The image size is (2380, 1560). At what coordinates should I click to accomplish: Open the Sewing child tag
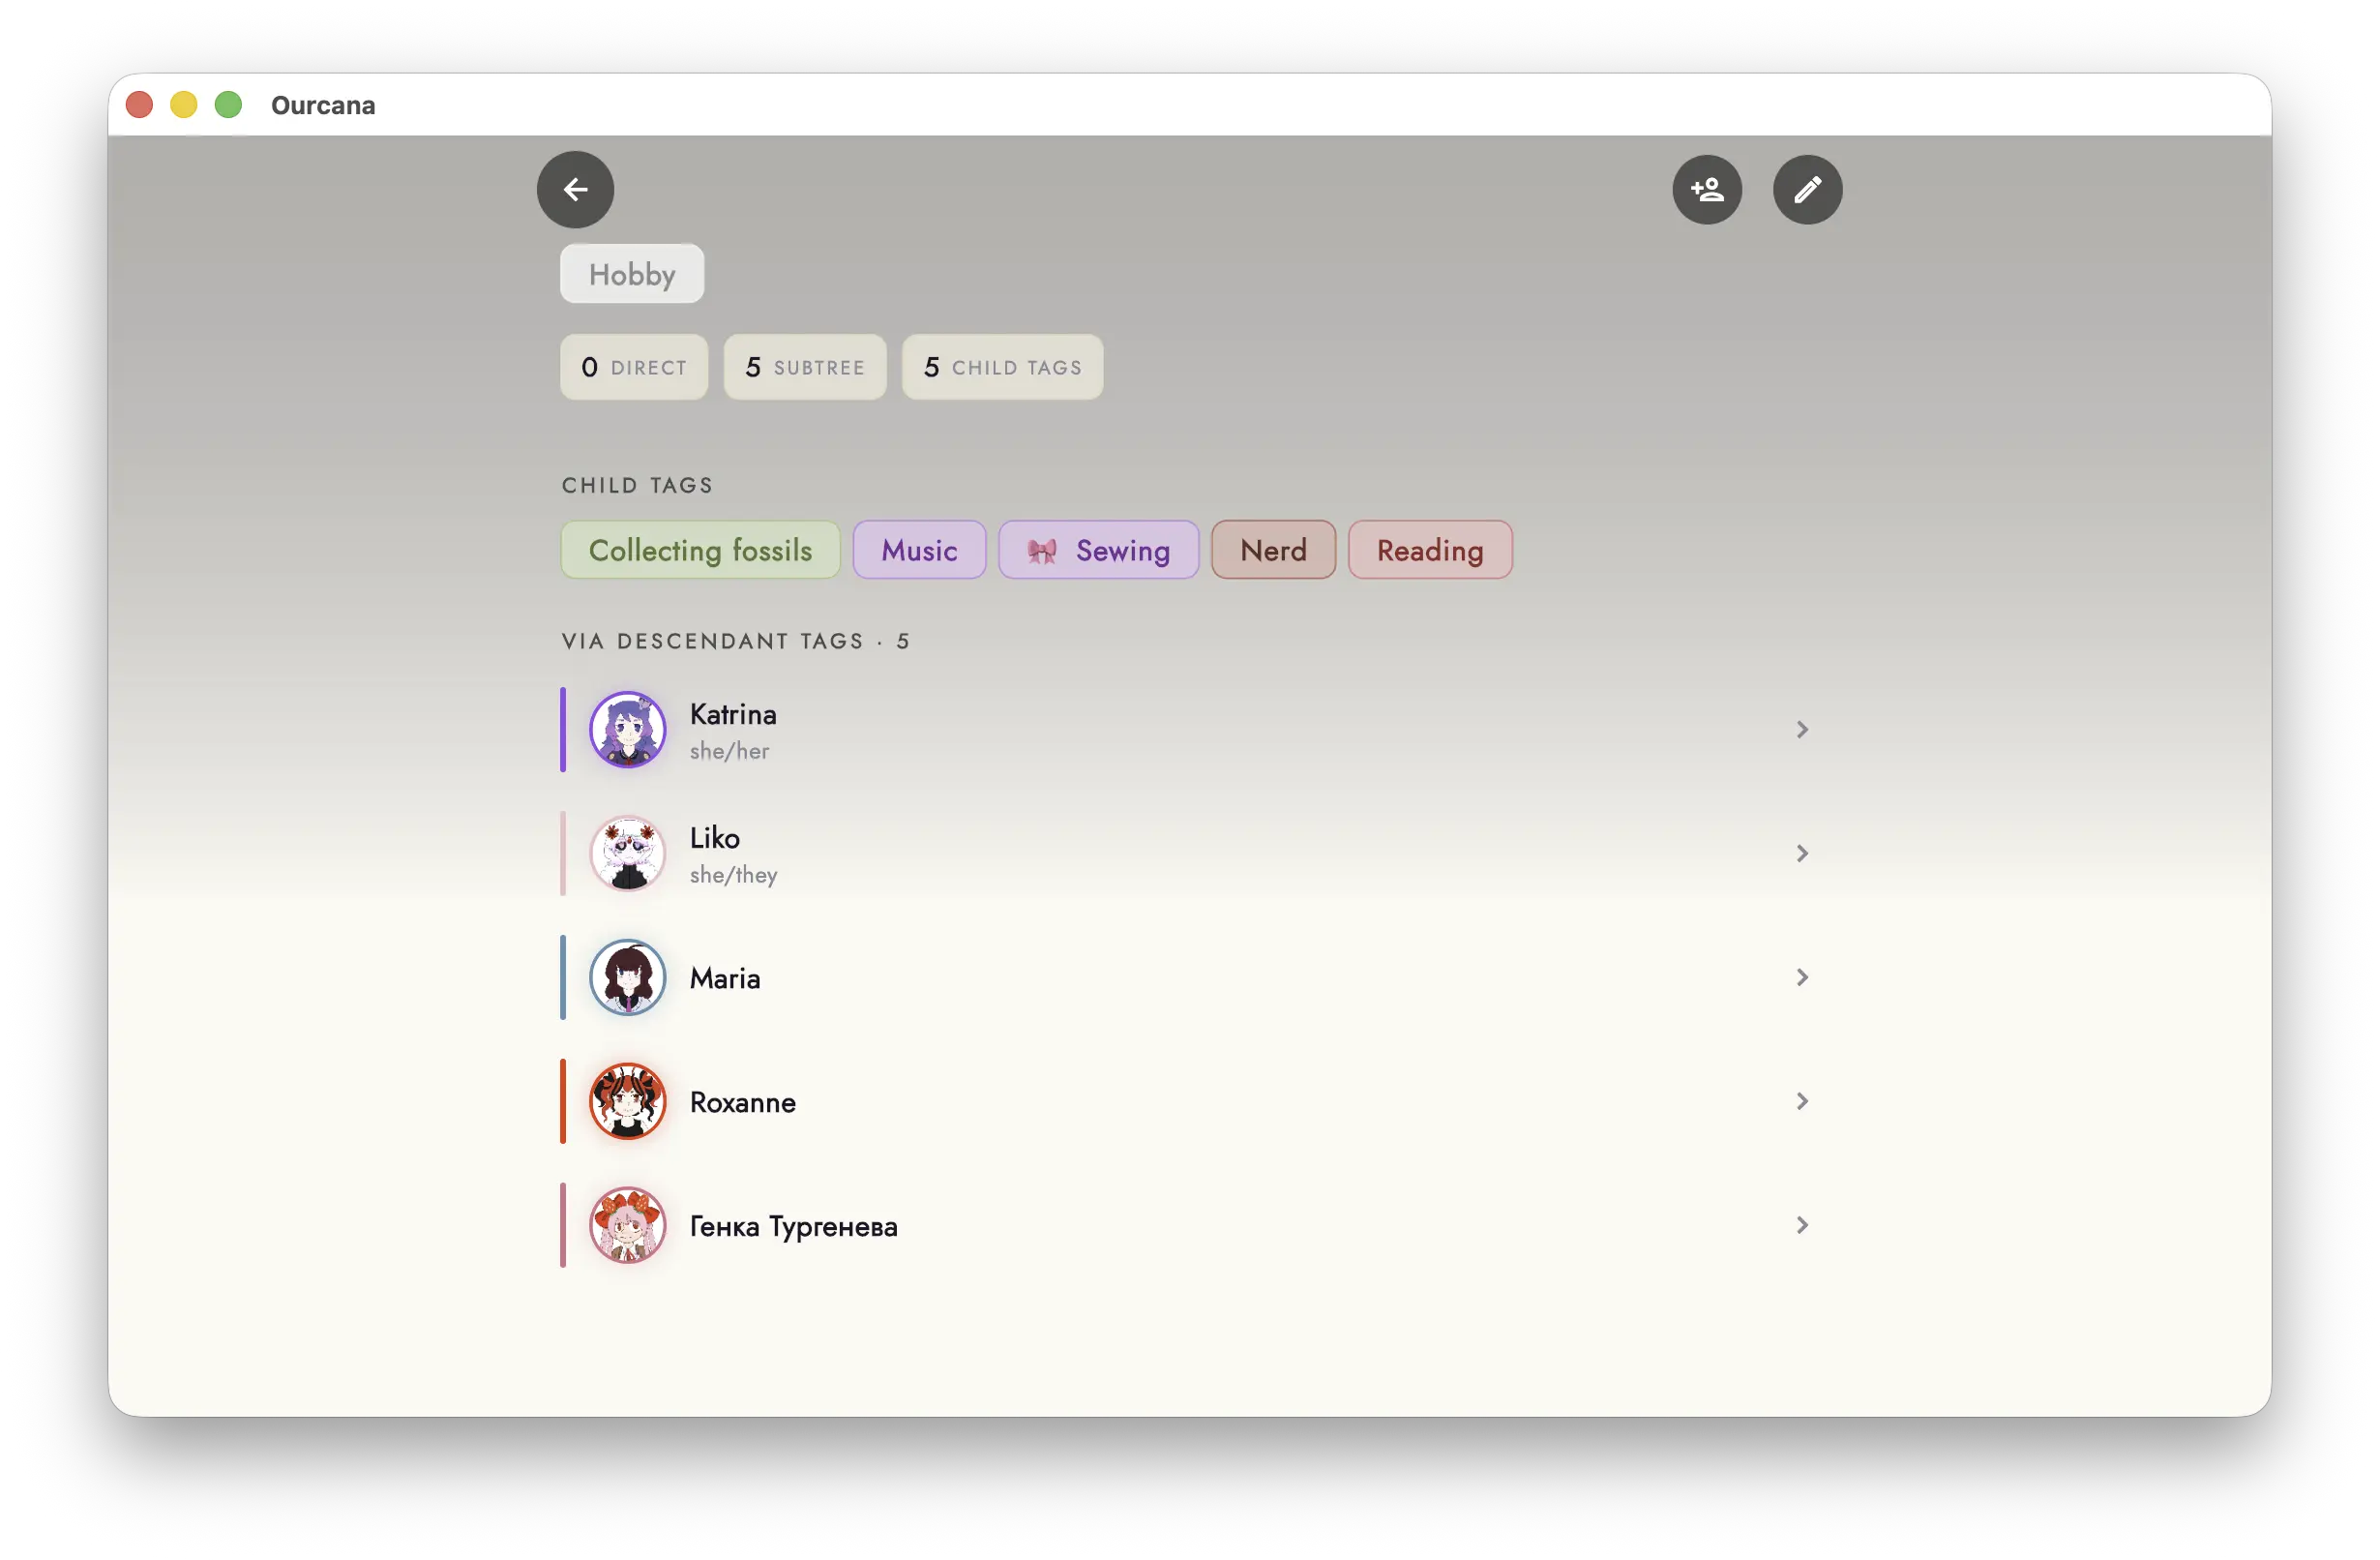tap(1098, 550)
